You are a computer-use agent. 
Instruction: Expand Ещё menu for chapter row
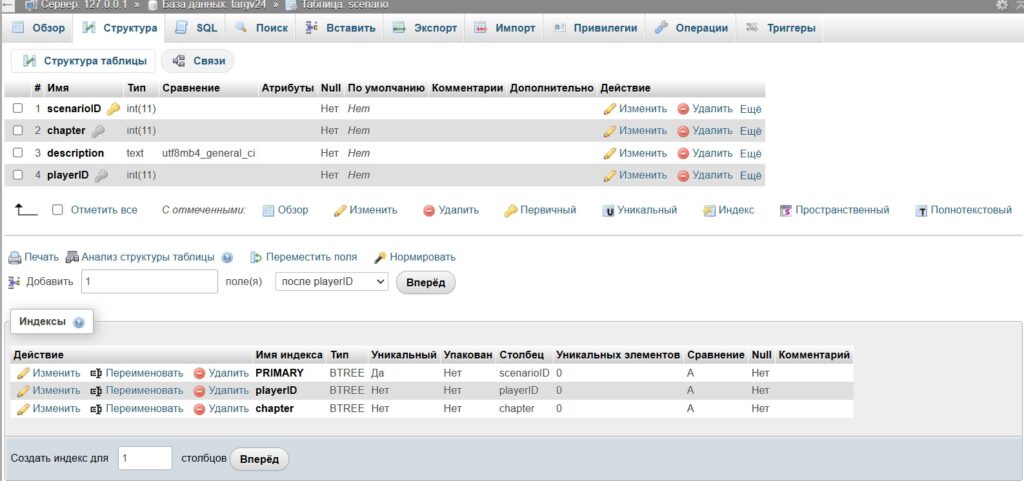pos(751,131)
